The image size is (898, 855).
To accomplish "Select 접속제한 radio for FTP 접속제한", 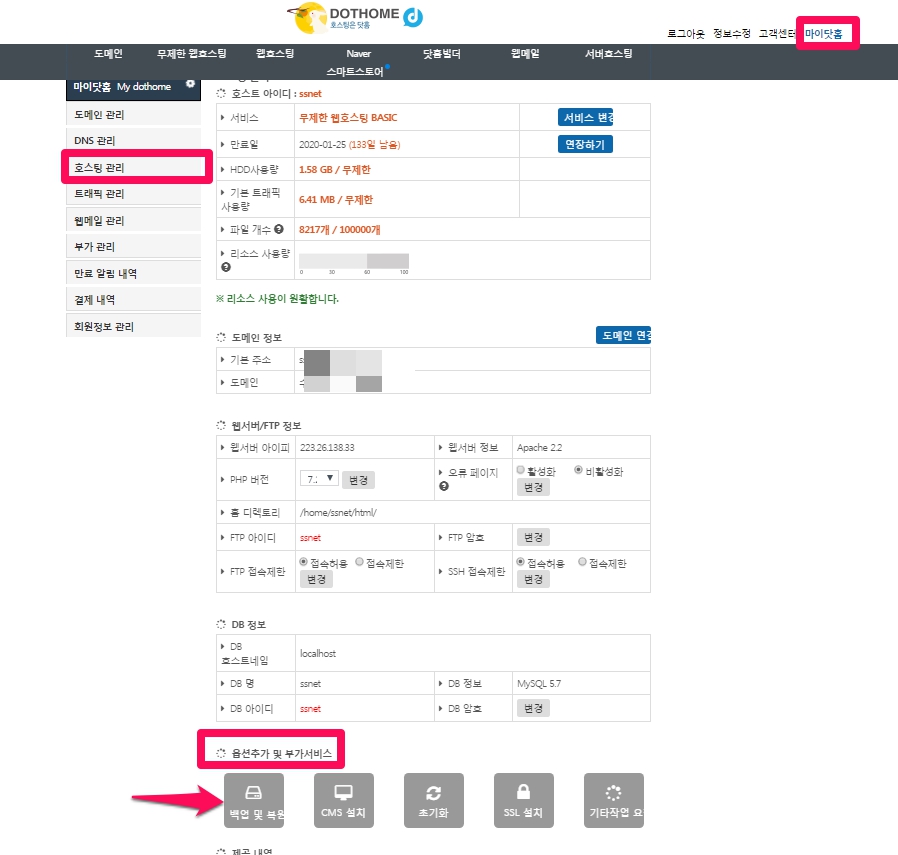I will click(360, 563).
